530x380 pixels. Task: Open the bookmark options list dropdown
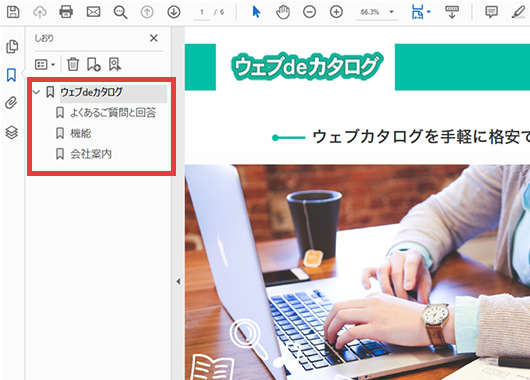coord(45,64)
